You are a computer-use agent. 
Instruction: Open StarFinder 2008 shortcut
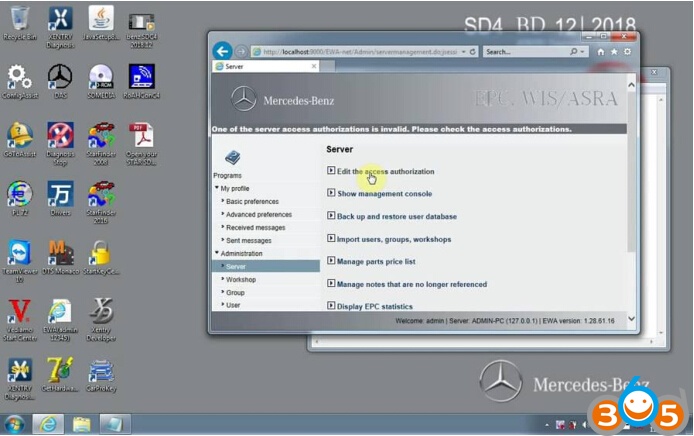tap(101, 144)
